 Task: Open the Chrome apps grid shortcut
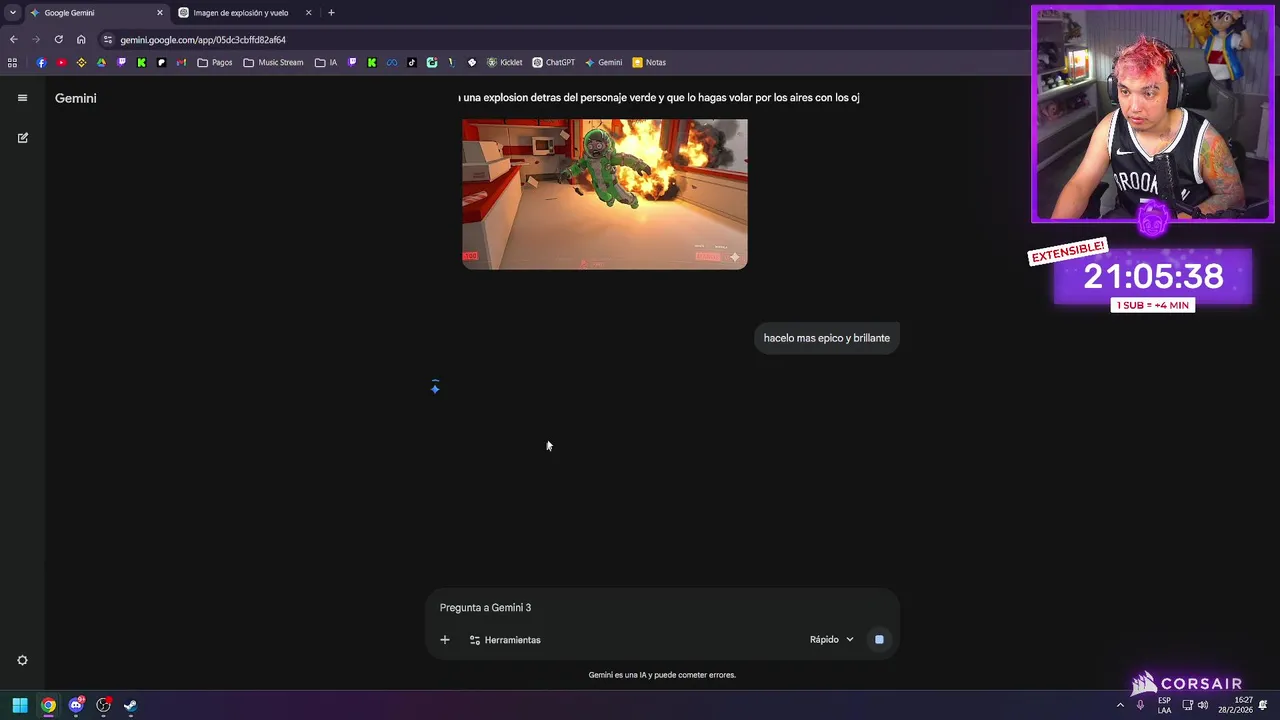[x=12, y=62]
